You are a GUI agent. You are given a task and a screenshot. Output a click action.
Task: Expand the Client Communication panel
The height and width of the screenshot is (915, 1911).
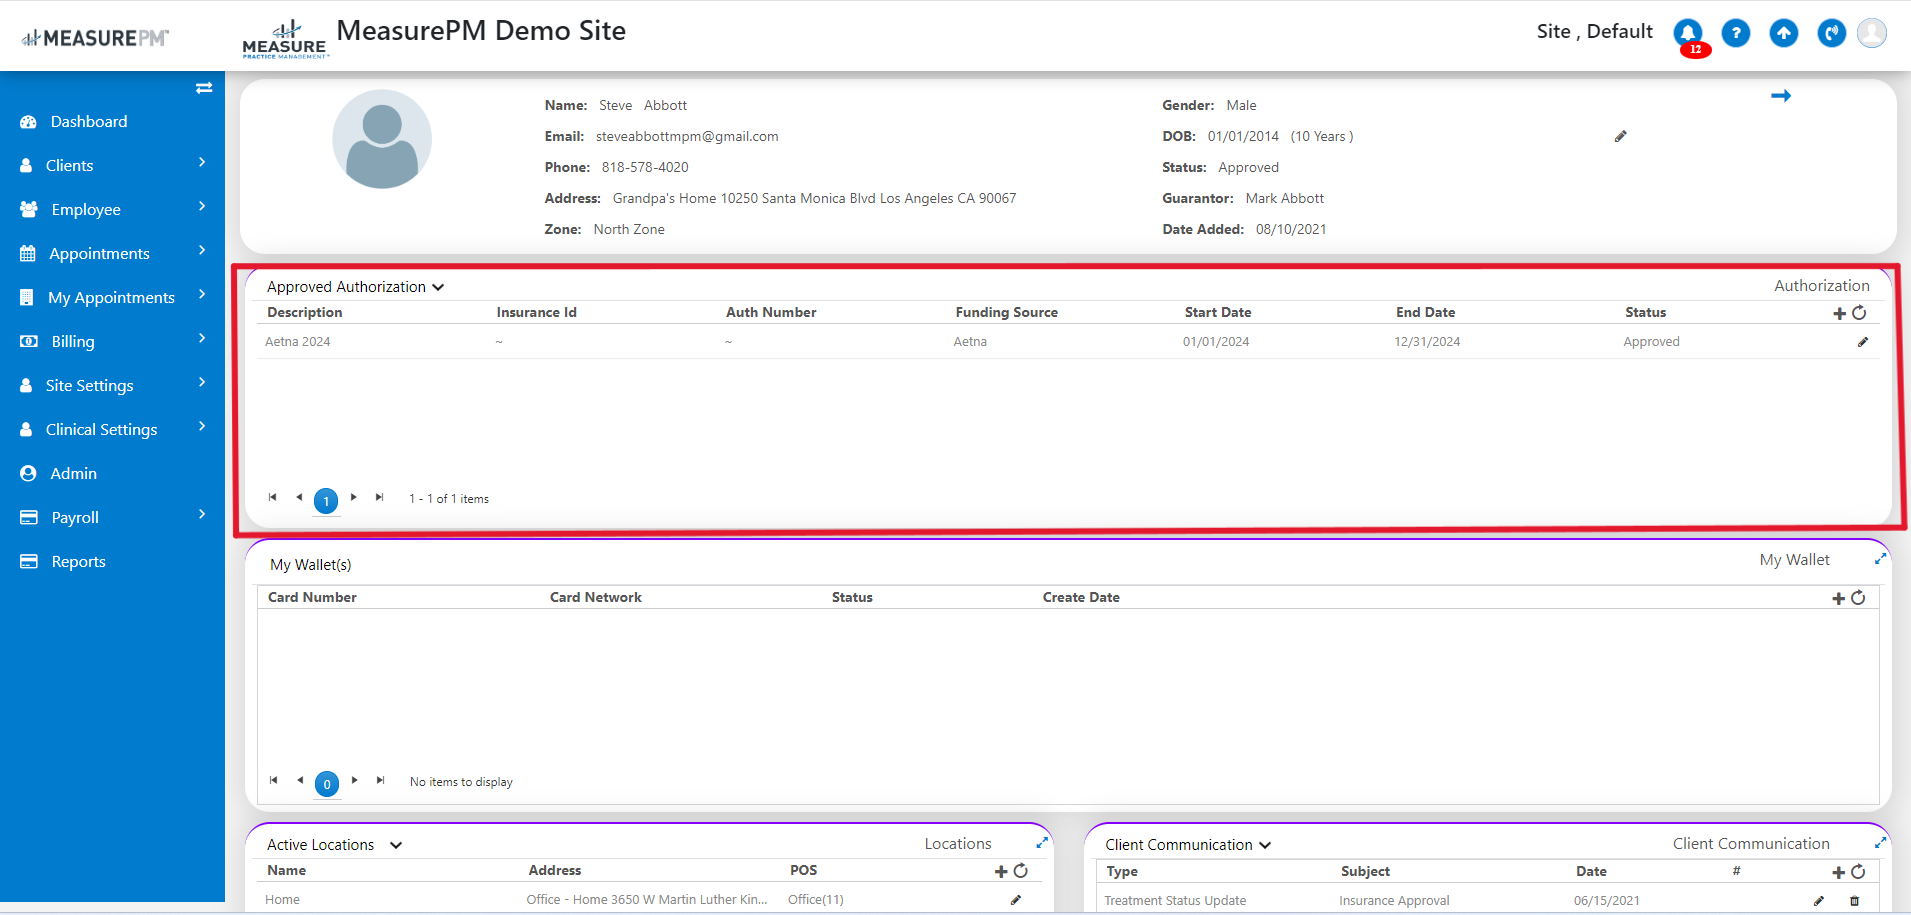pos(1880,843)
